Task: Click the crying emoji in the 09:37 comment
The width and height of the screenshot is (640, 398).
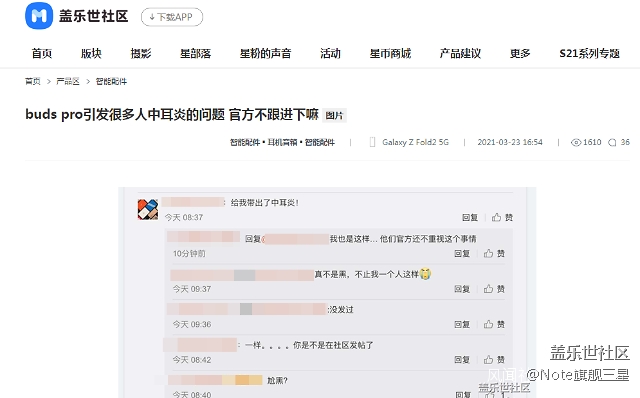Action: point(425,273)
